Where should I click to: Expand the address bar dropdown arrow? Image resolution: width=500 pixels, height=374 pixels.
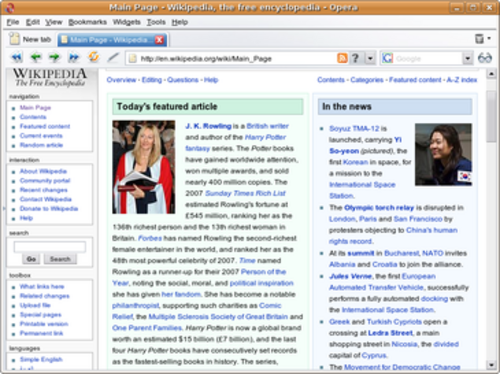tap(370, 59)
